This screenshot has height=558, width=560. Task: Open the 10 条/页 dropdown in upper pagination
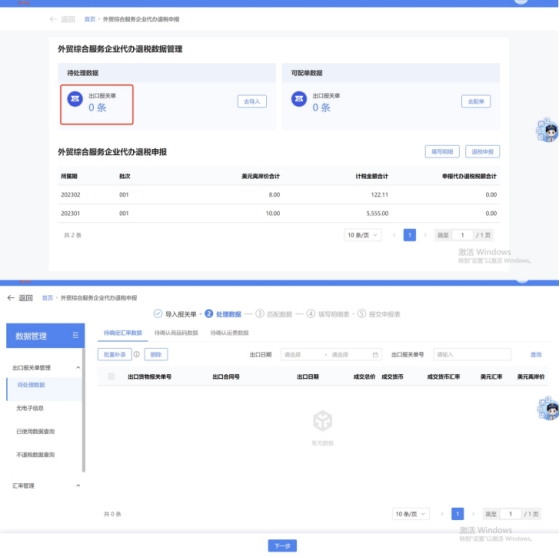tap(362, 235)
